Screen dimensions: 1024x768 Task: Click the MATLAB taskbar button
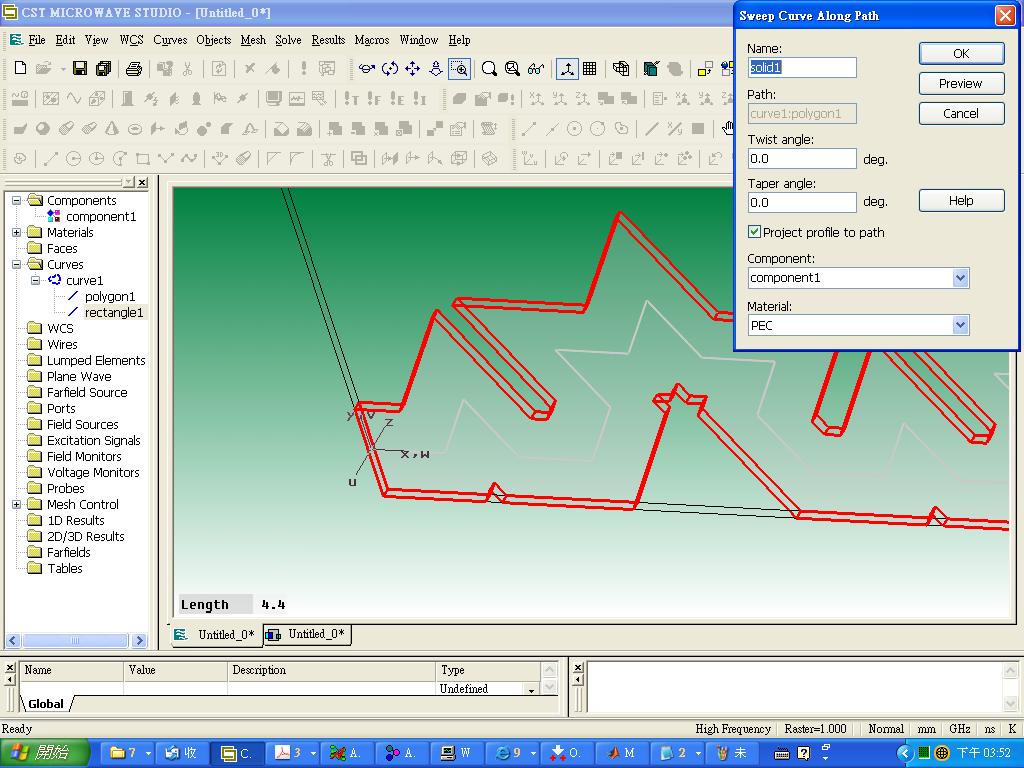[622, 753]
